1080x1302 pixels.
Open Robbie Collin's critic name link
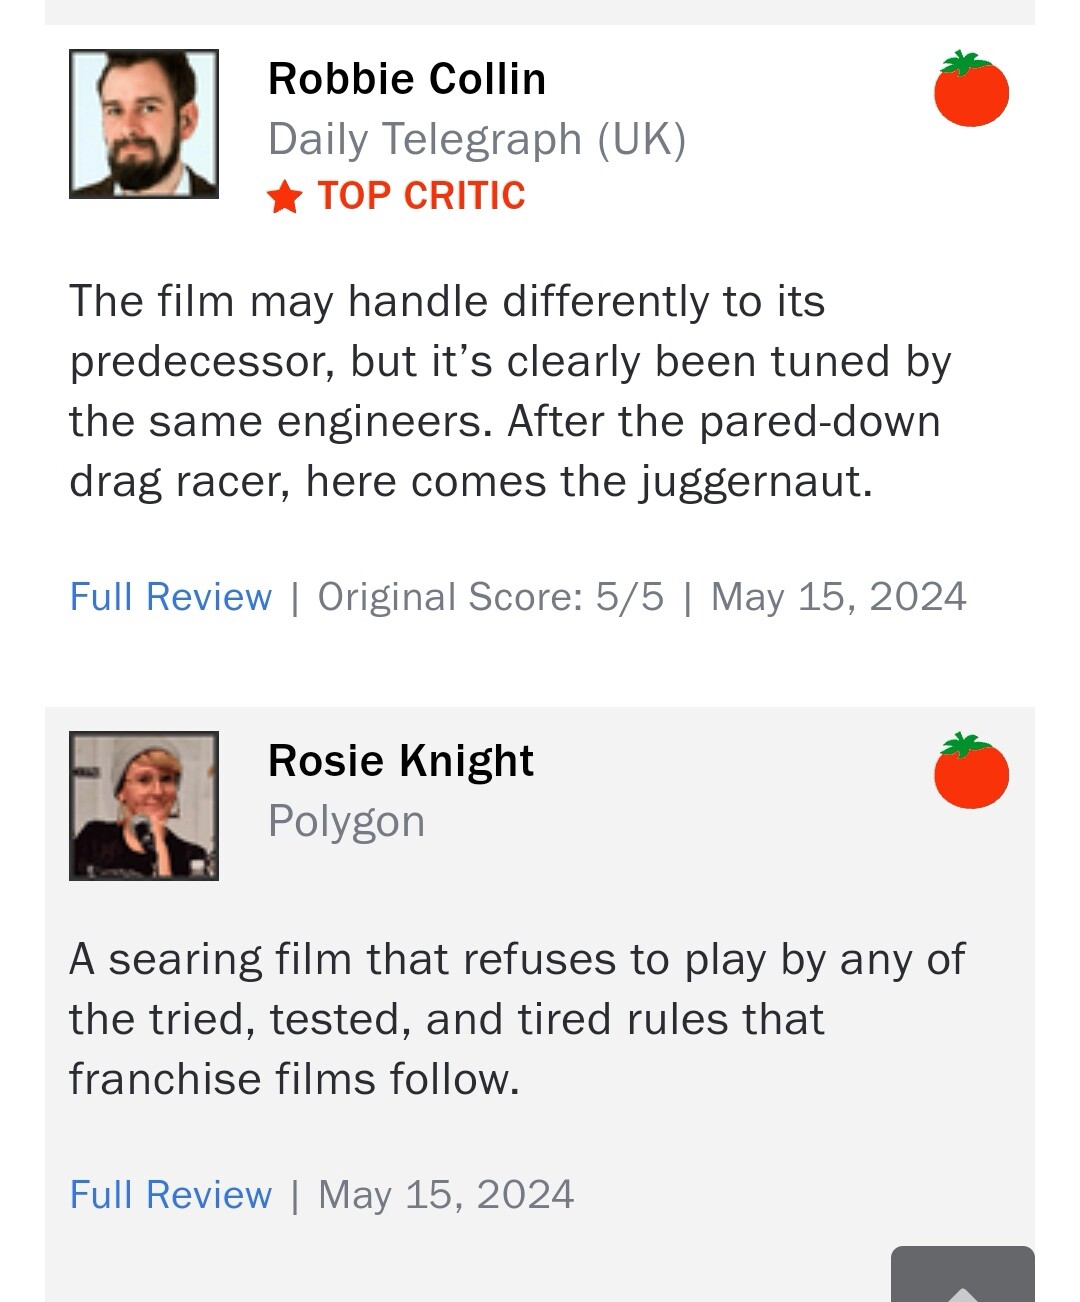coord(407,79)
